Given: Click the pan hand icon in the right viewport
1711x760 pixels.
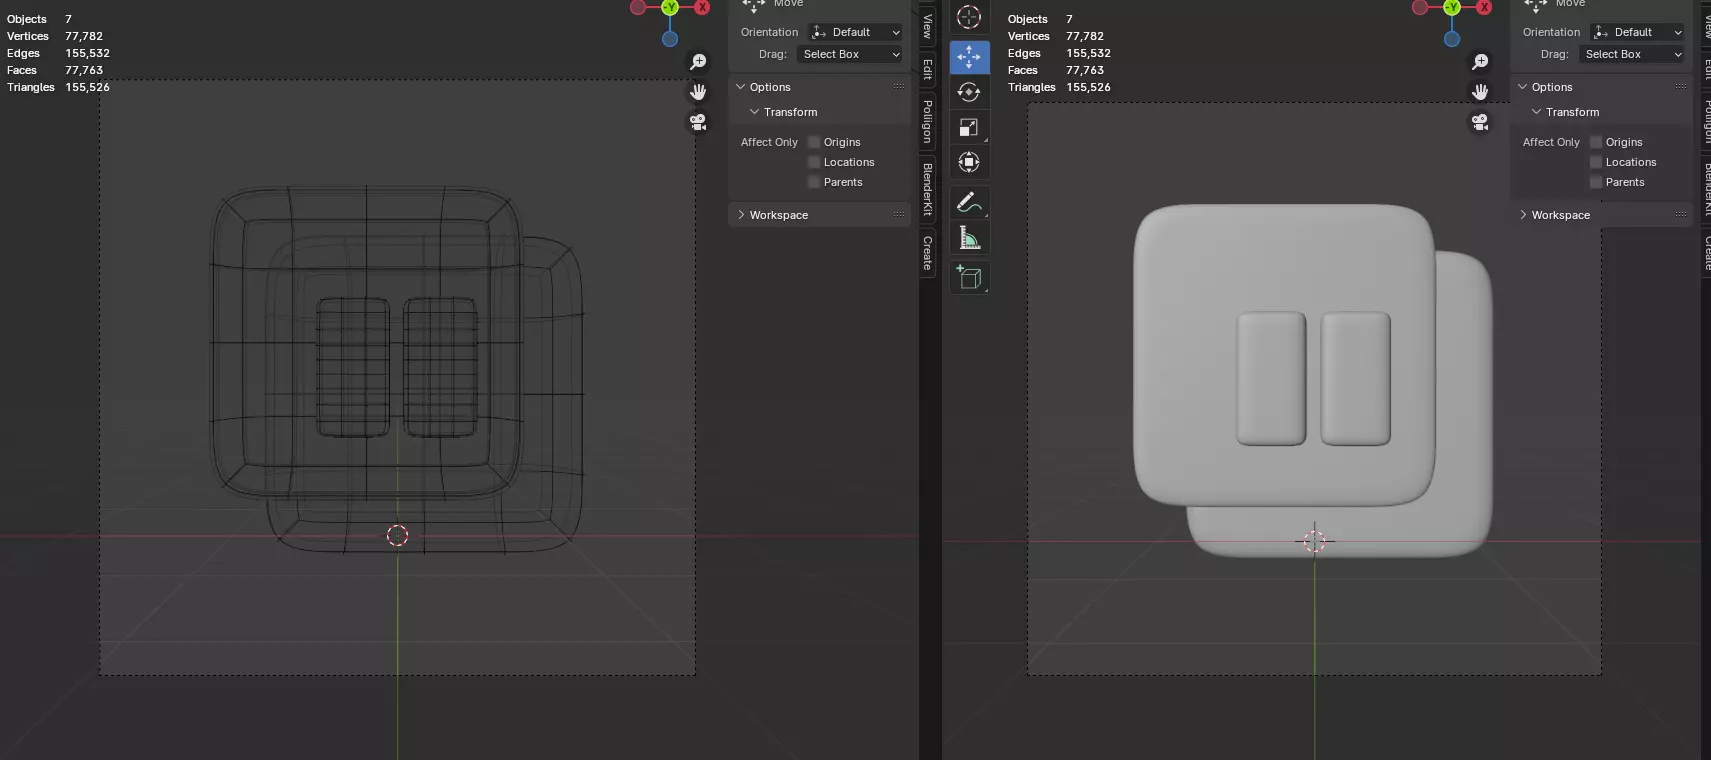Looking at the screenshot, I should point(1480,92).
